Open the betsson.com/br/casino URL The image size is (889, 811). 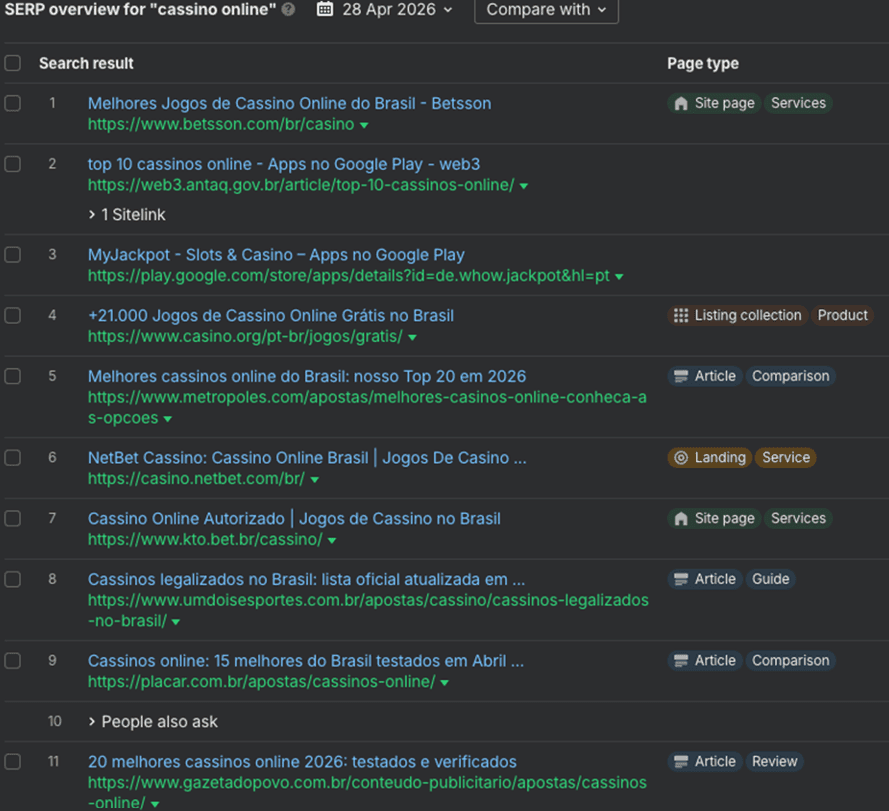pyautogui.click(x=221, y=124)
